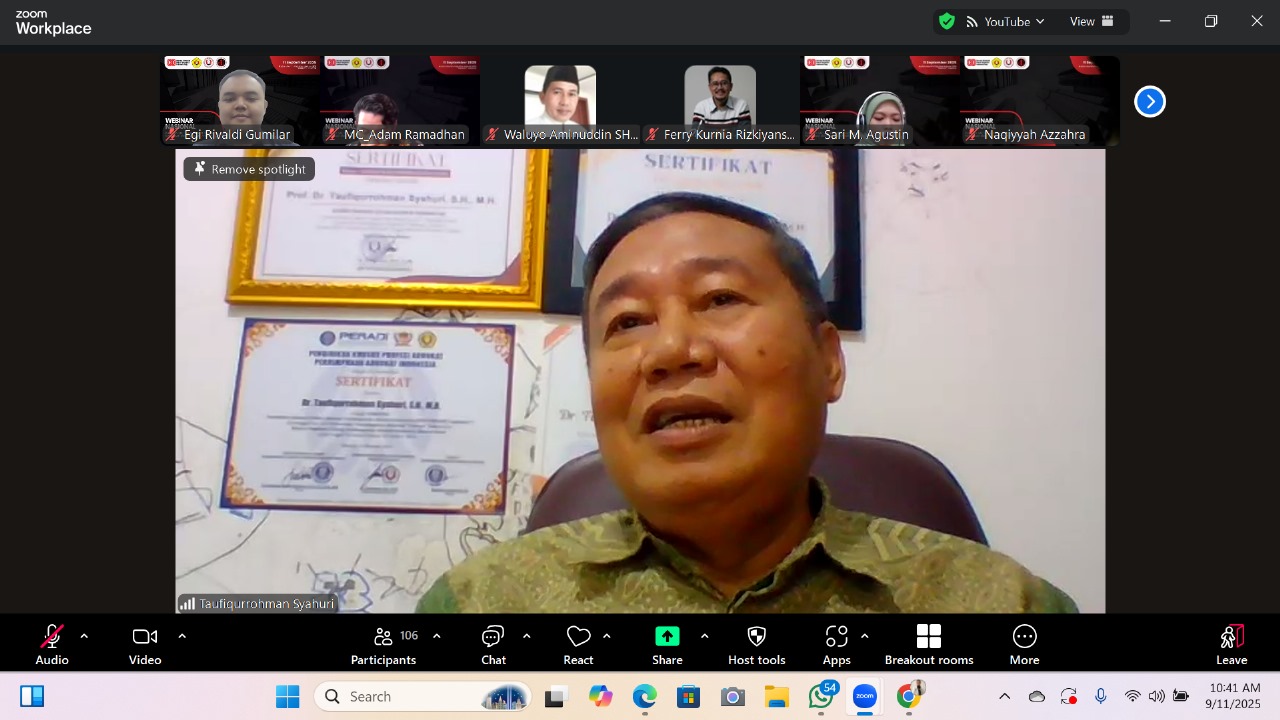Open the View layout menu

[1091, 21]
